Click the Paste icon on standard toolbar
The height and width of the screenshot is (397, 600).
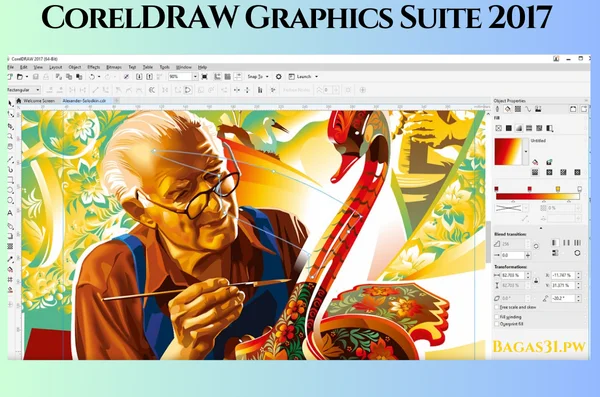pyautogui.click(x=79, y=77)
